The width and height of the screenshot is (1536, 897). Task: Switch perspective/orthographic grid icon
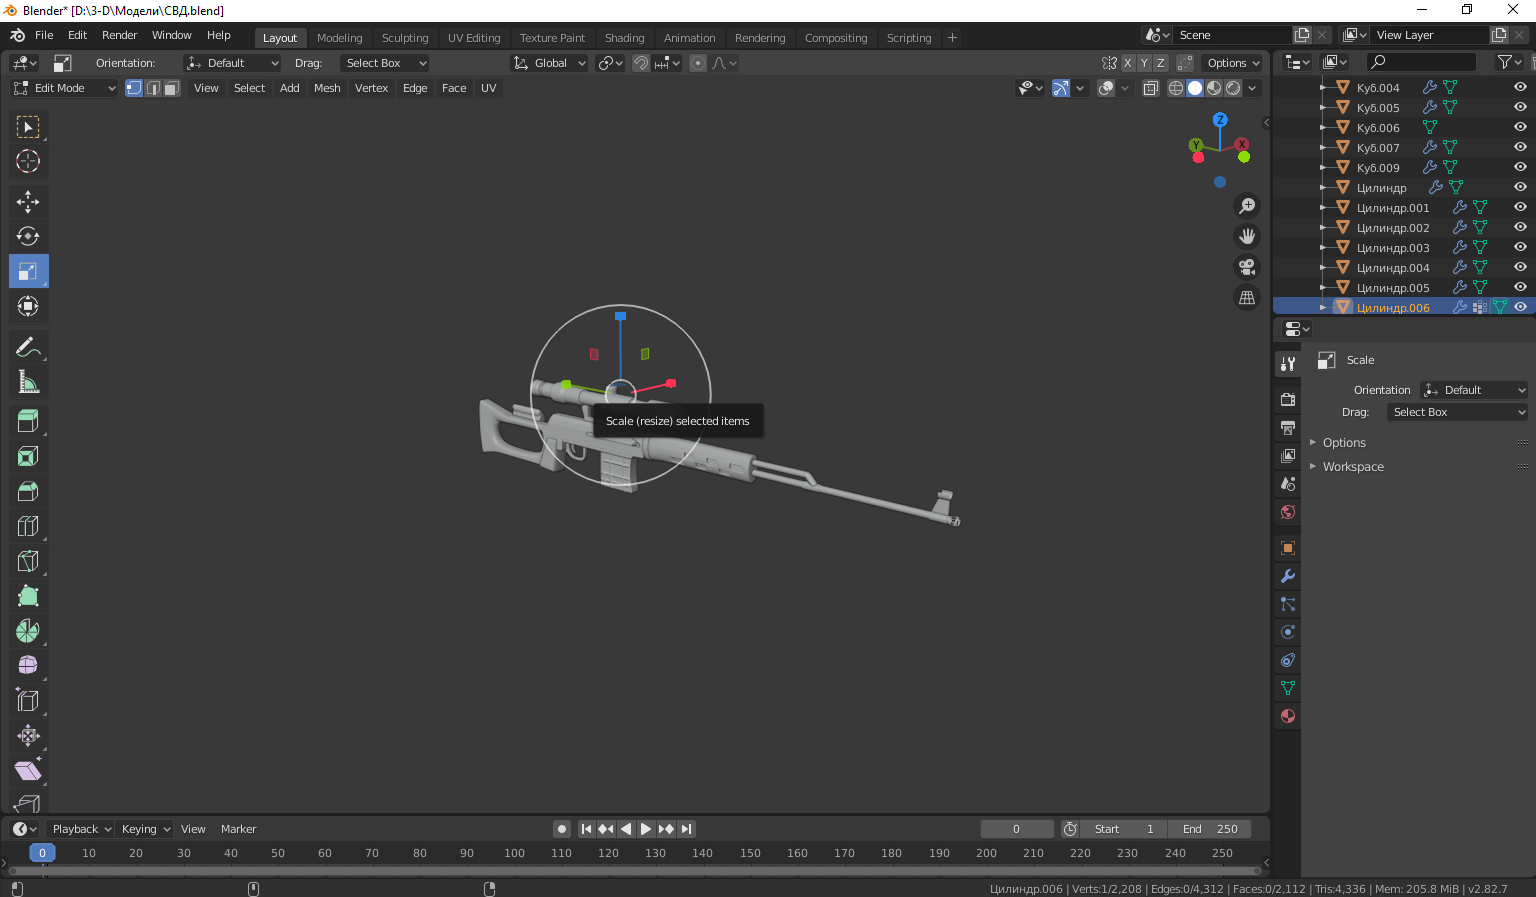coord(1247,298)
